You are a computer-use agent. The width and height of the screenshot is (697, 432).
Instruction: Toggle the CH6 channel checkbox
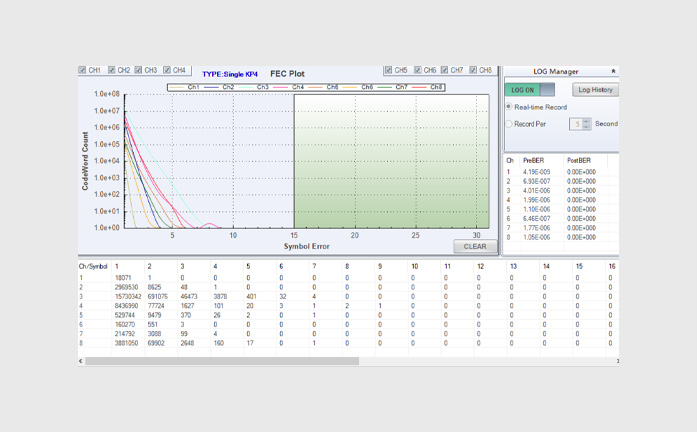(x=418, y=70)
